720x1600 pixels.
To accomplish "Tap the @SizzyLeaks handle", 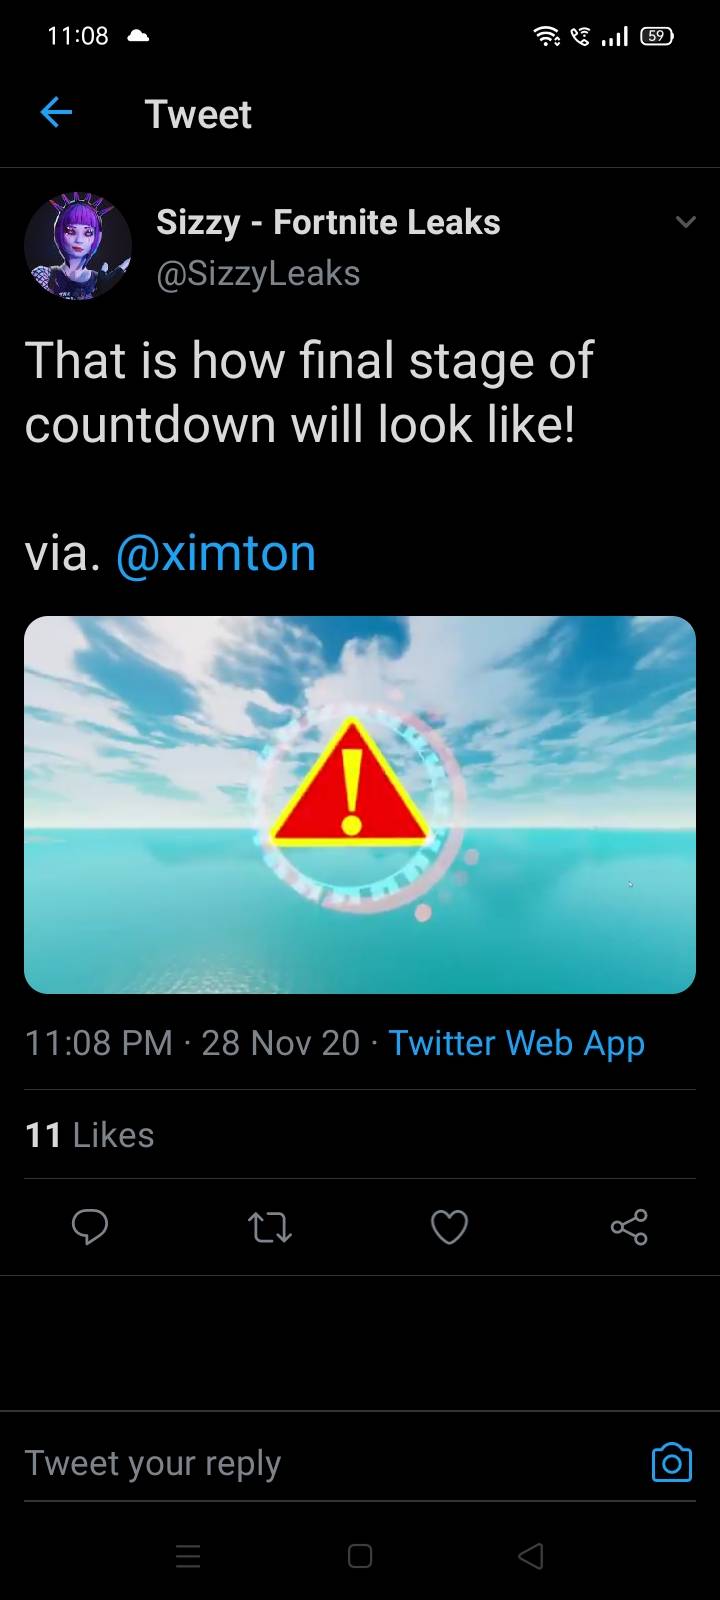I will pos(258,274).
